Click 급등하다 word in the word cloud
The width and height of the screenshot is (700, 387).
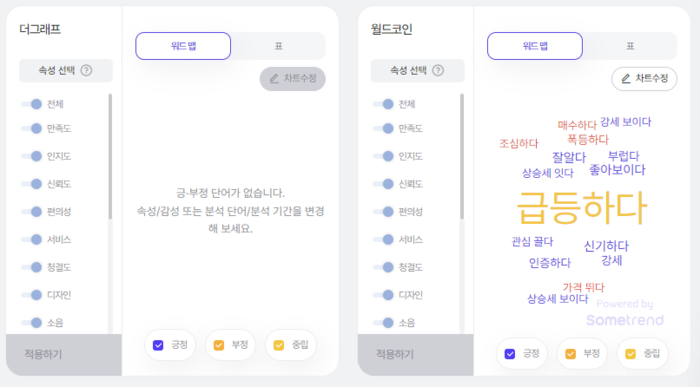click(582, 208)
